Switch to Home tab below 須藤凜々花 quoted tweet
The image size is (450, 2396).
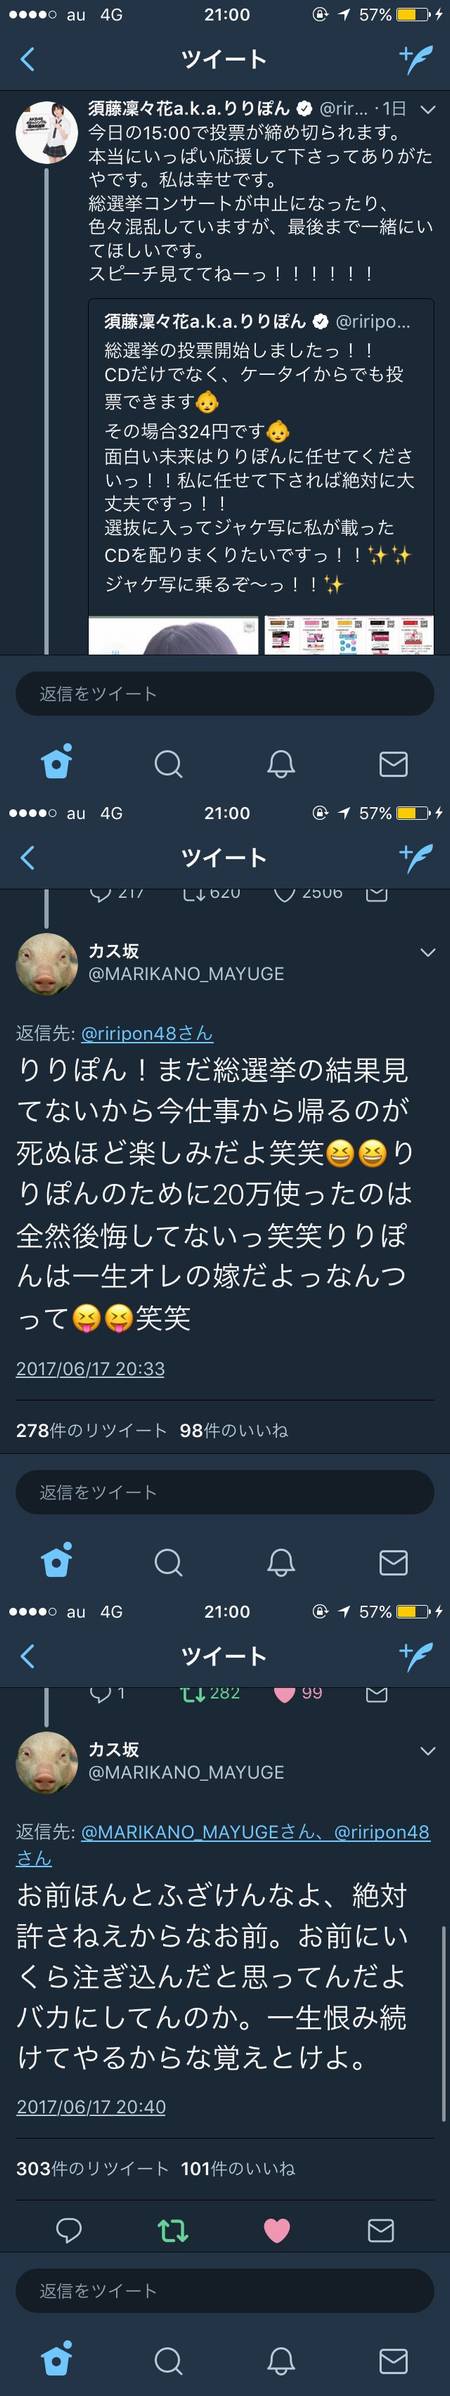(56, 763)
